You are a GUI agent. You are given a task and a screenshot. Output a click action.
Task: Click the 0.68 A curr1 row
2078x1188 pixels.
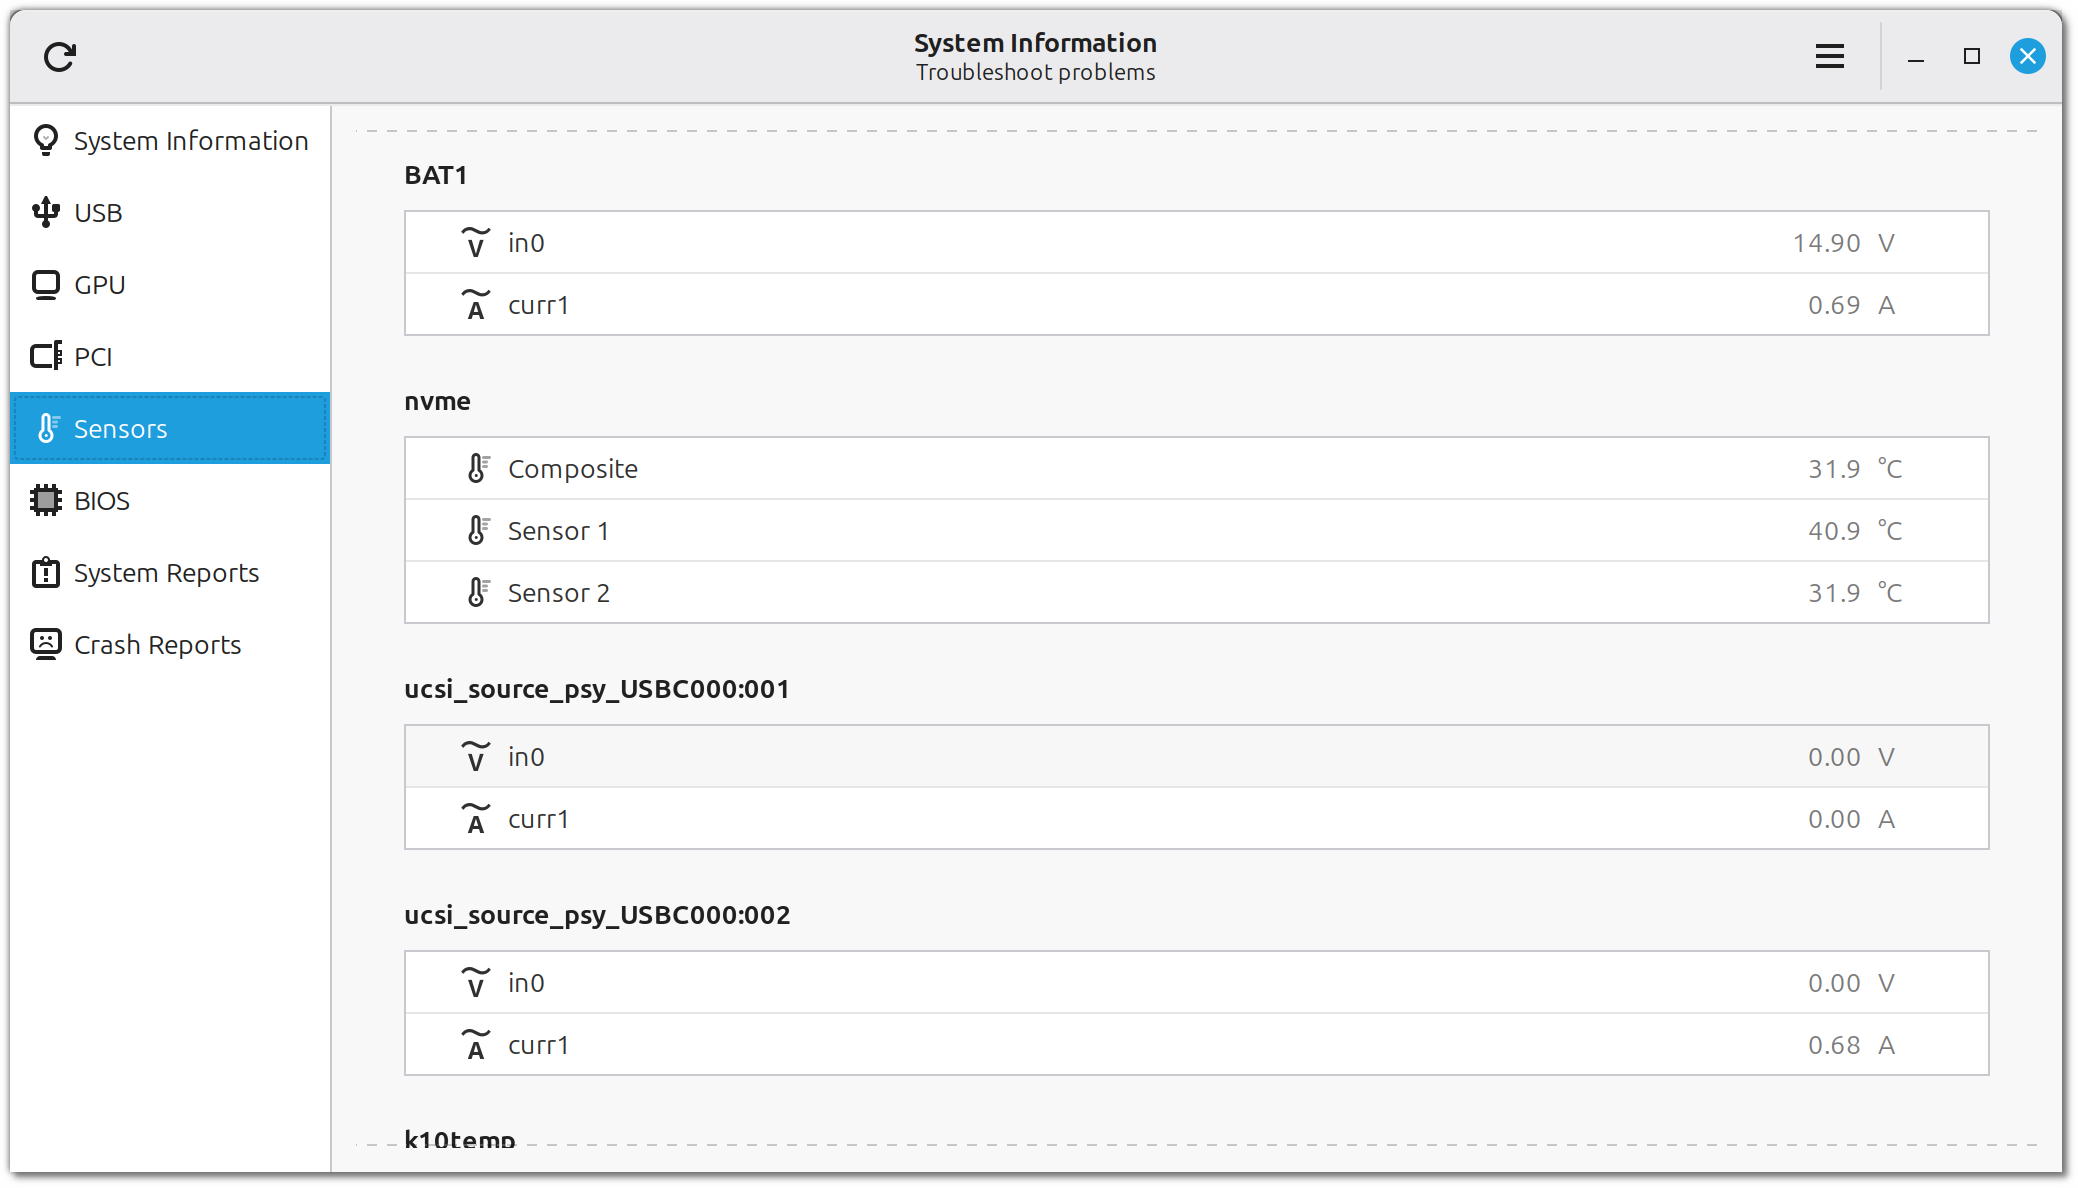(1196, 1045)
